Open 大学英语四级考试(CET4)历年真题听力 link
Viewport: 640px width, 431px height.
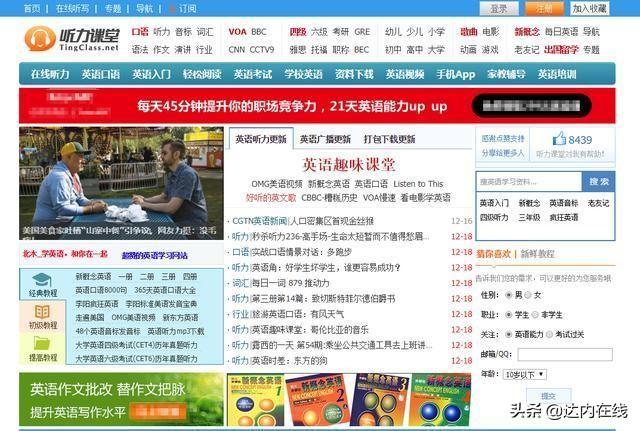pos(136,345)
